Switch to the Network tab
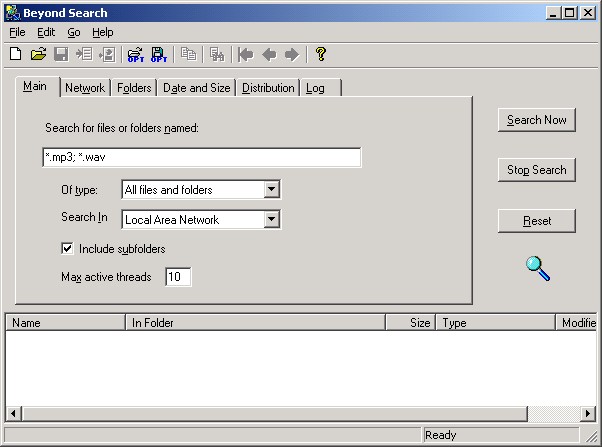Screen dimensions: 602x447 (85, 88)
